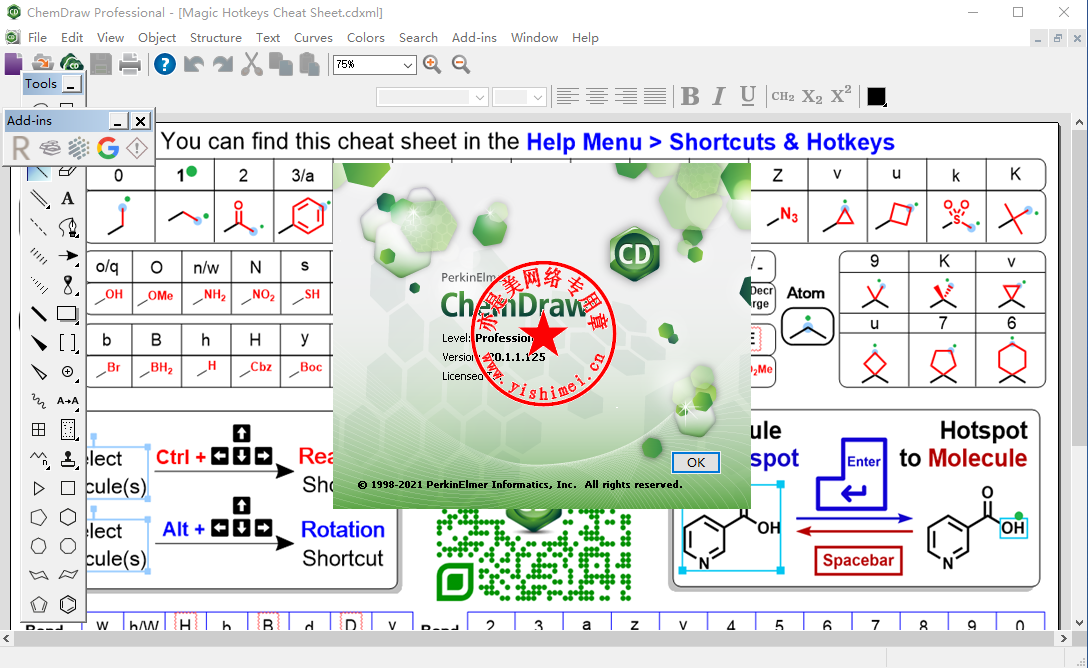
Task: Click the print icon in toolbar
Action: click(x=130, y=65)
